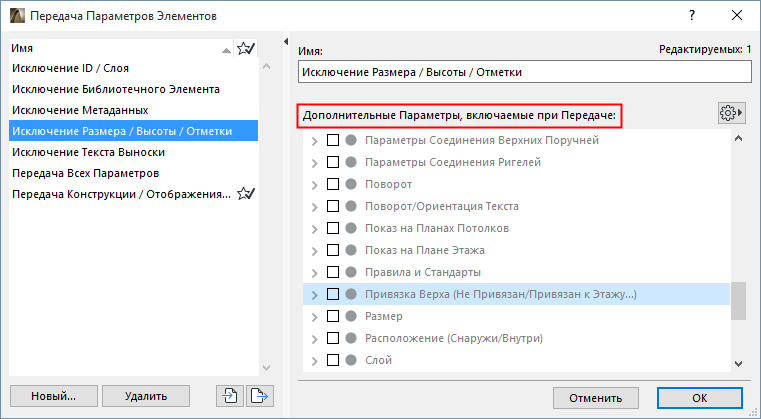761x419 pixels.
Task: Click the import settings icon button
Action: click(230, 396)
